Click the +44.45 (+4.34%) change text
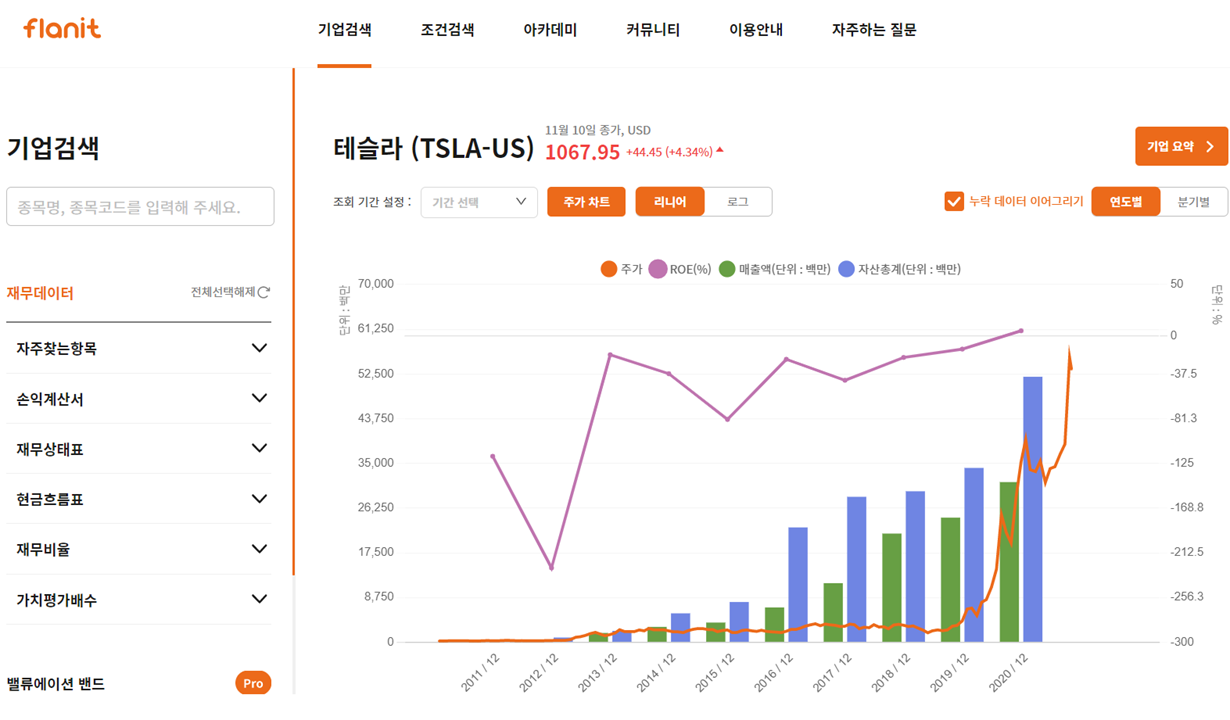1230x720 pixels. click(674, 152)
